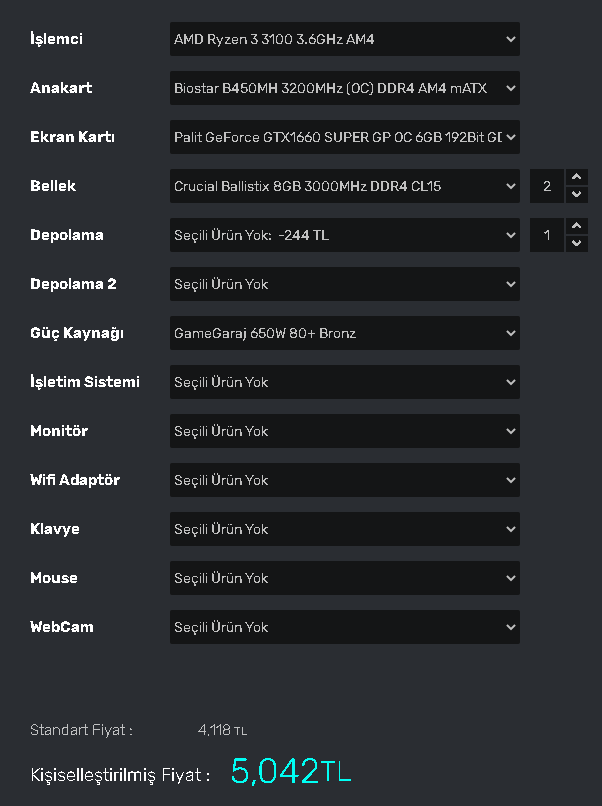Open the İşlemci processor dropdown

[x=344, y=39]
